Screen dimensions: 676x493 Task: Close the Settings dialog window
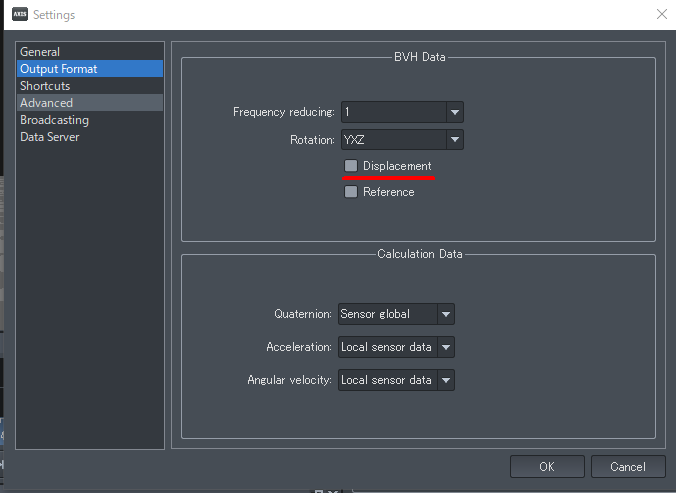tap(662, 14)
